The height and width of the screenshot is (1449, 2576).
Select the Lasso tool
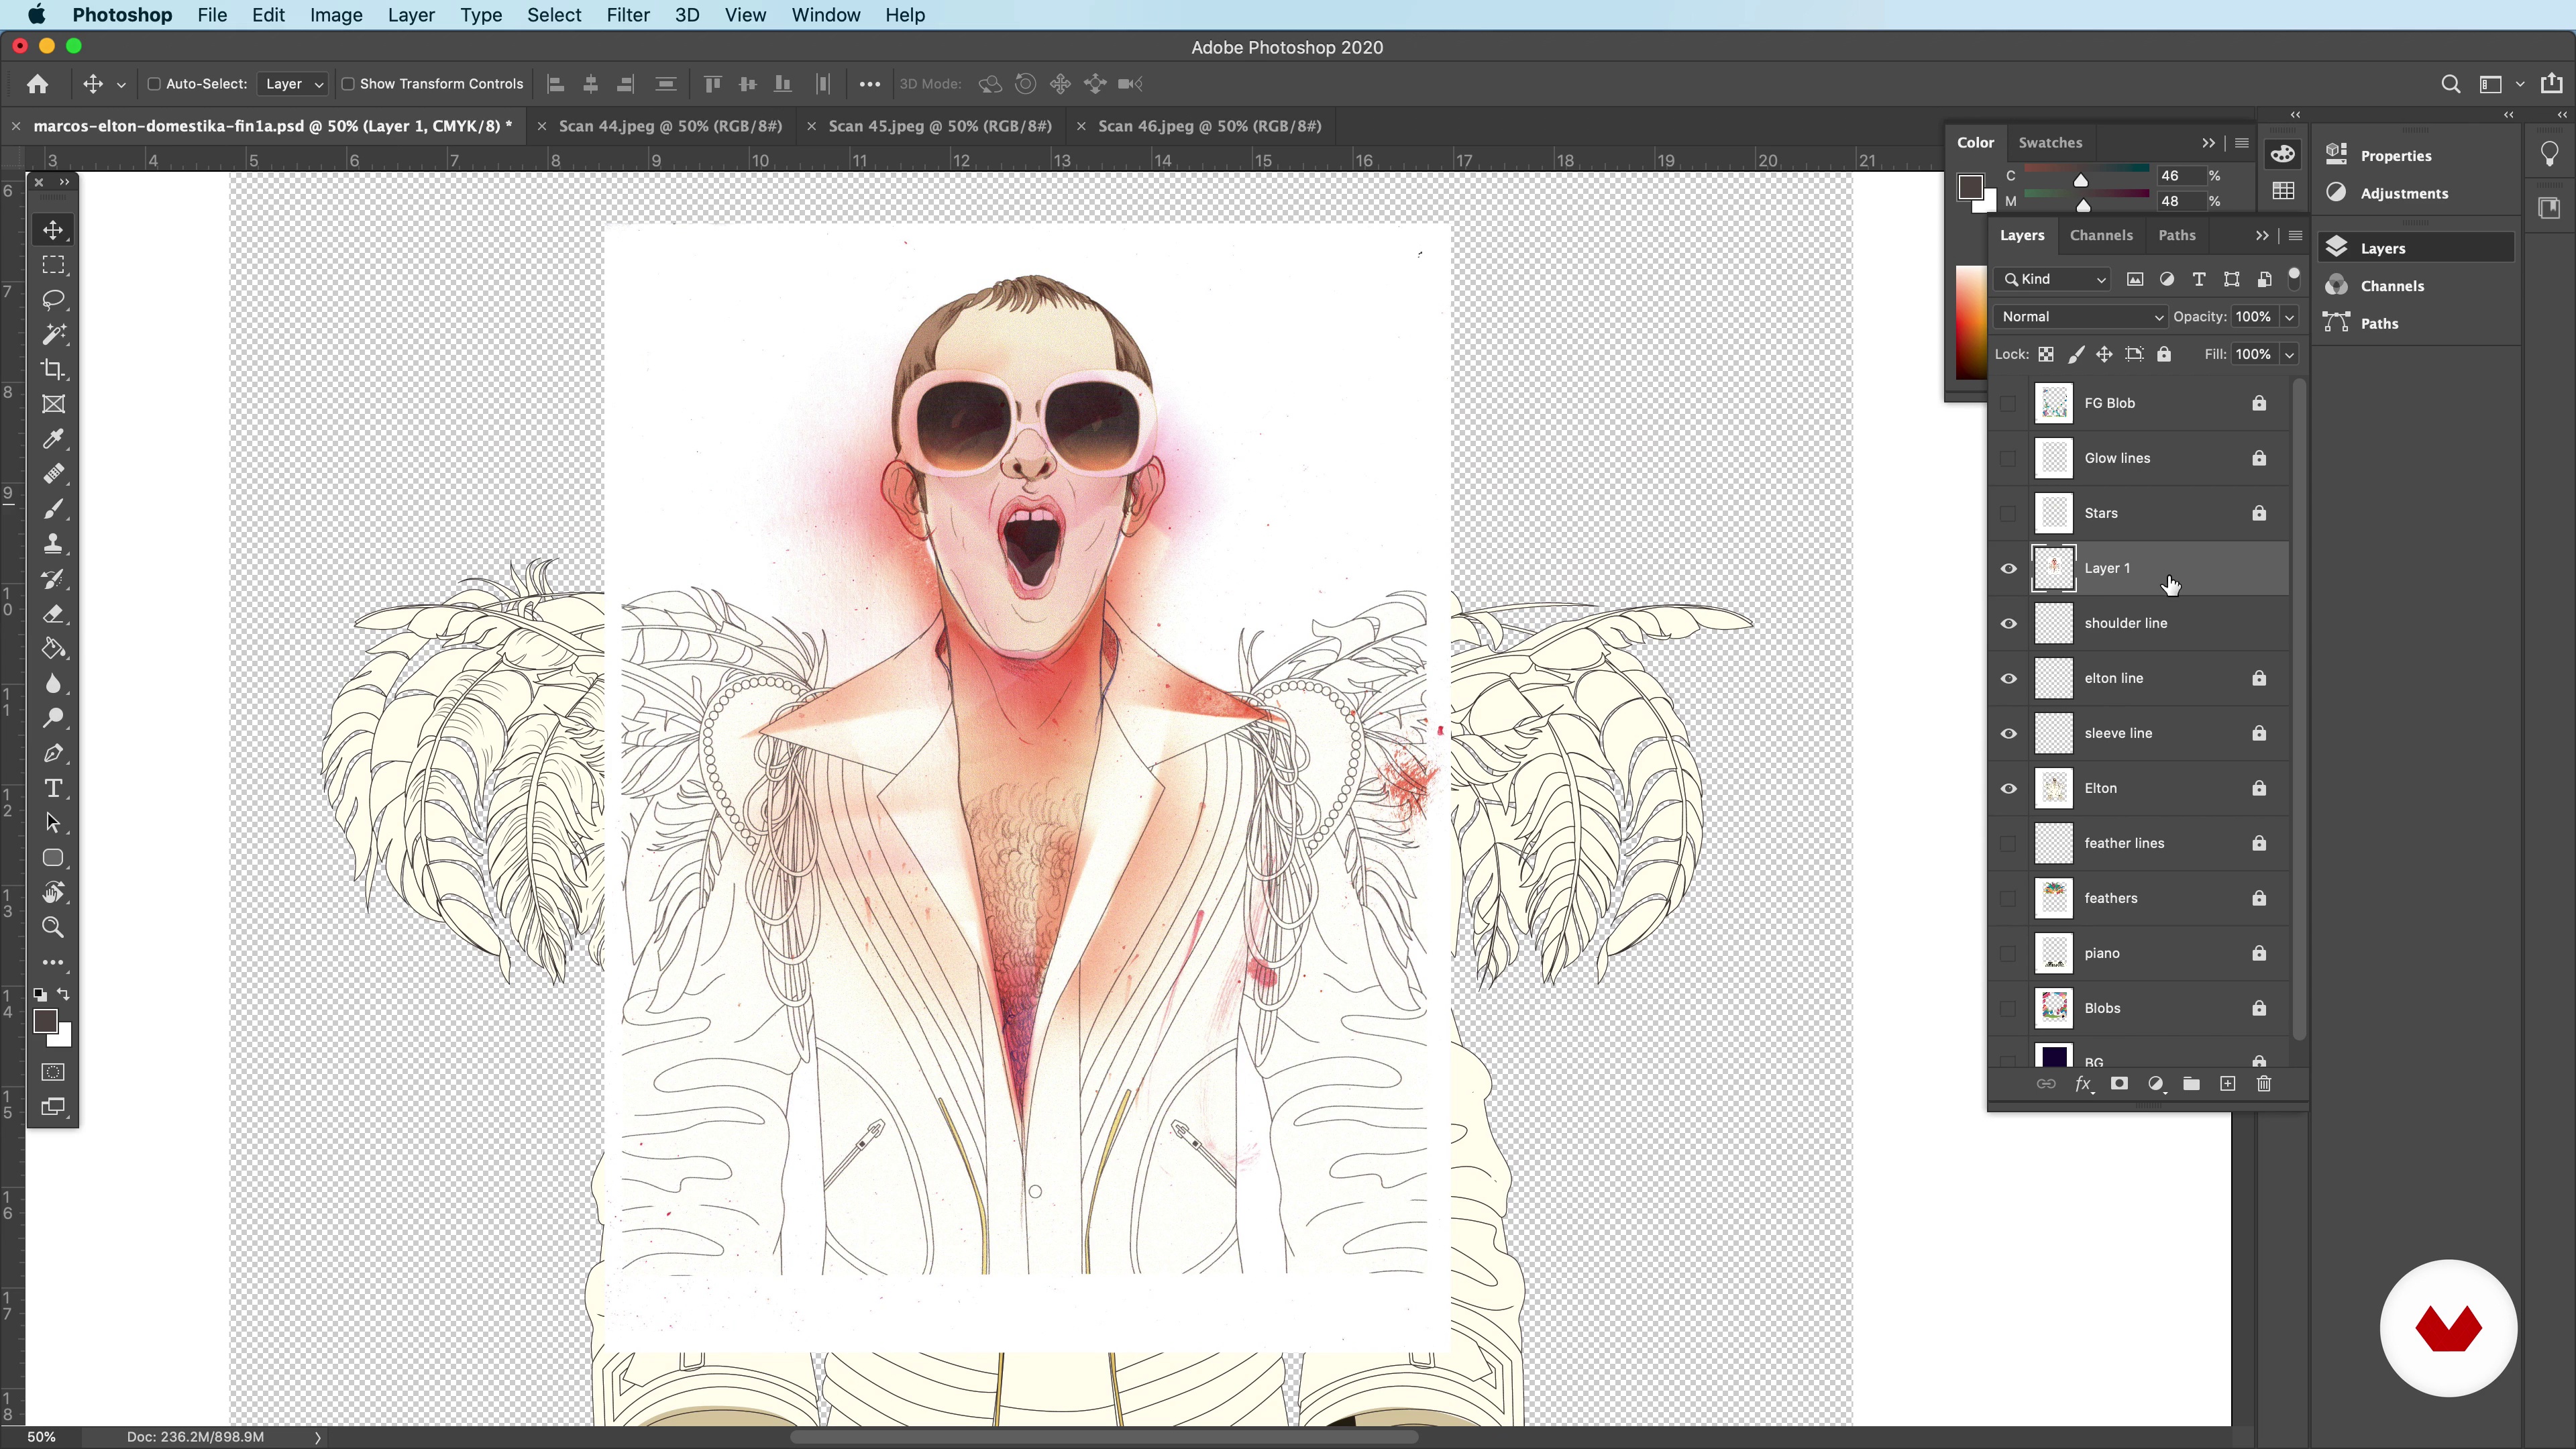(53, 299)
